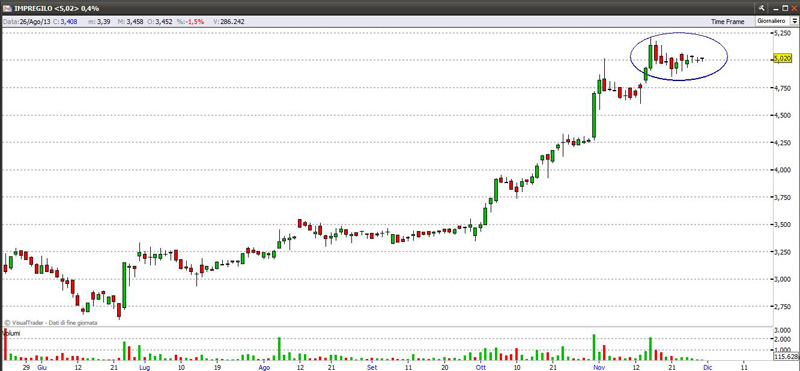Screen dimensions: 800x371
Task: Click the 3,250 price axis label
Action: (x=782, y=252)
